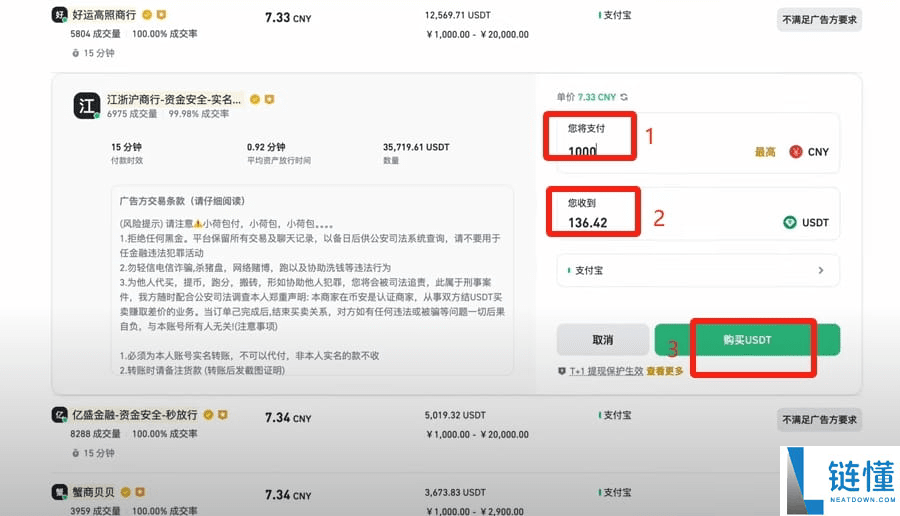This screenshot has width=900, height=516.
Task: Click verified badge next to 亿盛金融-资金安全-秒放行
Action: tap(208, 414)
